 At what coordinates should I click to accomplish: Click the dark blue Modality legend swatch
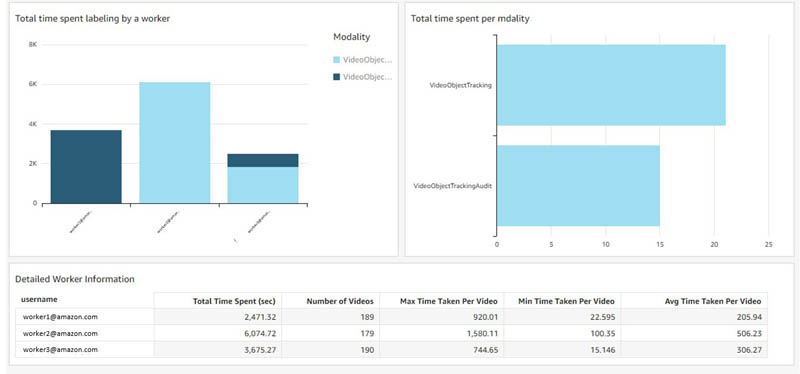(336, 77)
